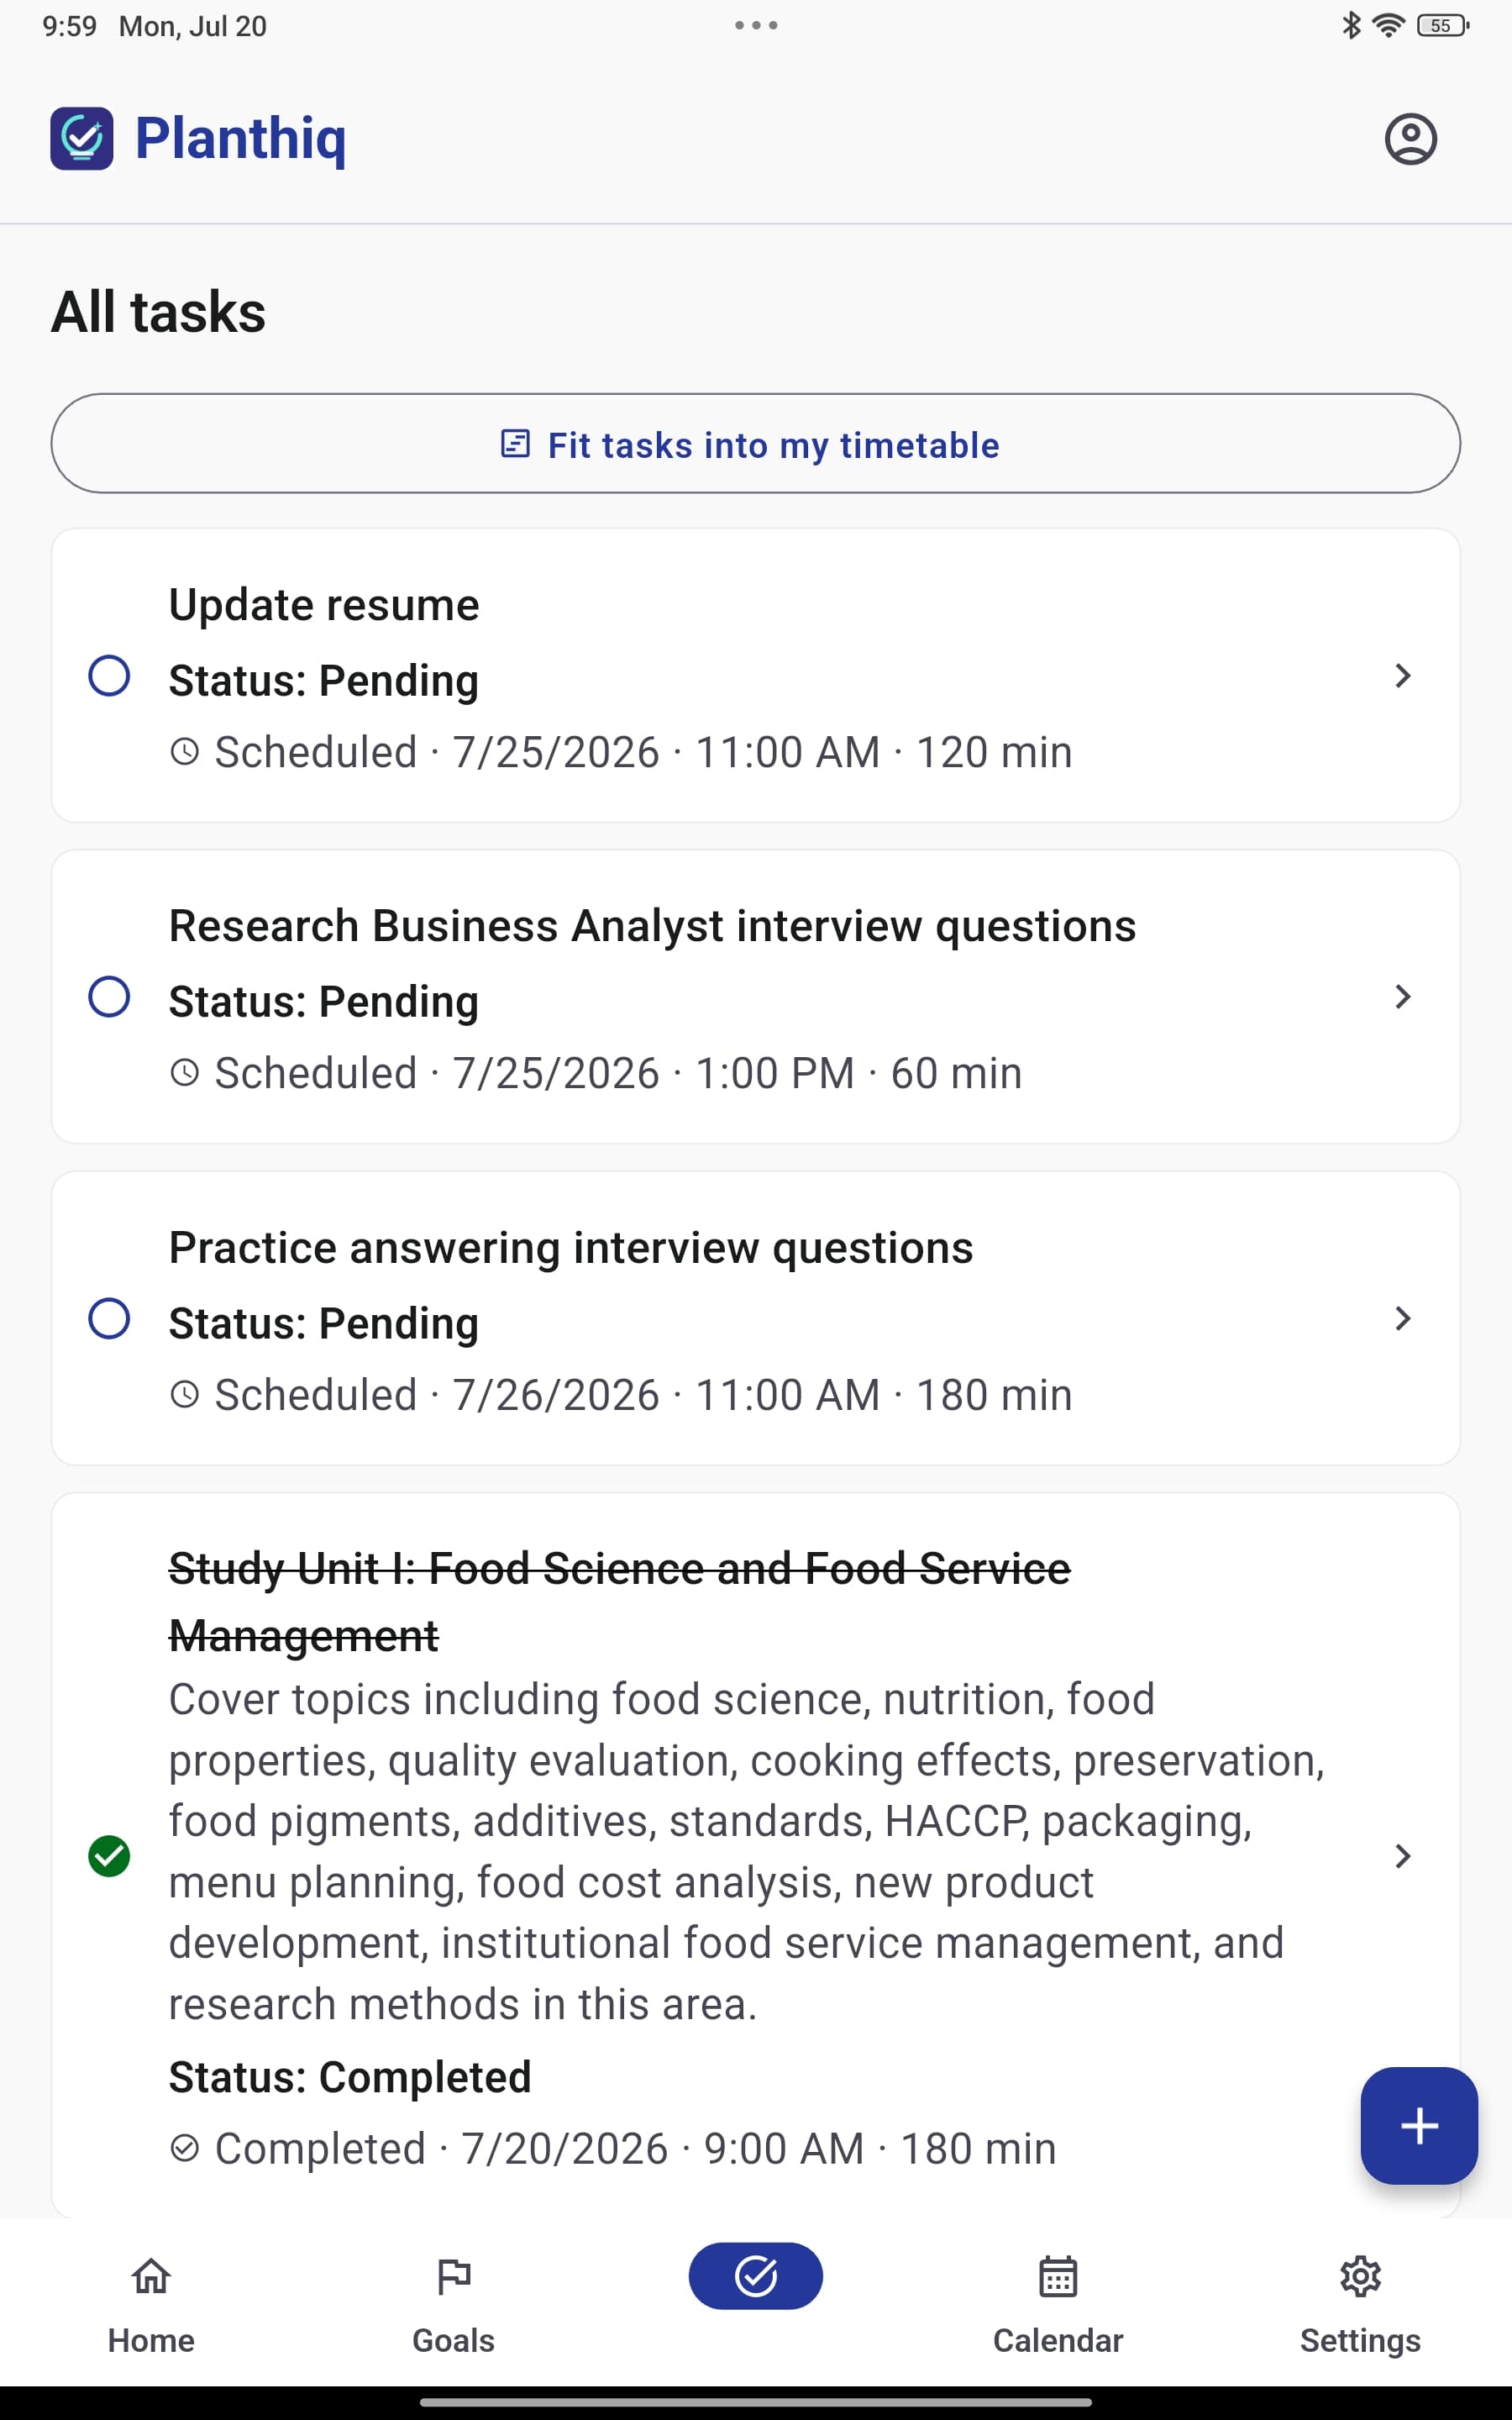Uncheck the completed Study Unit I task

[x=109, y=1856]
